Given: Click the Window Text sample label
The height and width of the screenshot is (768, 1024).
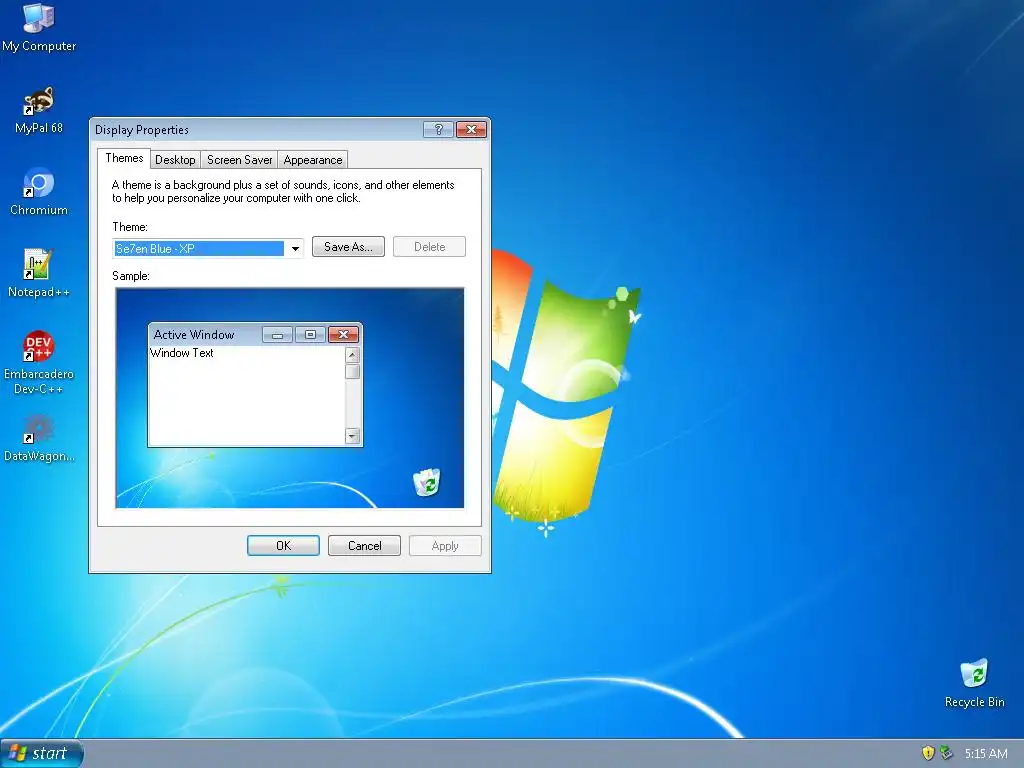Looking at the screenshot, I should 182,353.
